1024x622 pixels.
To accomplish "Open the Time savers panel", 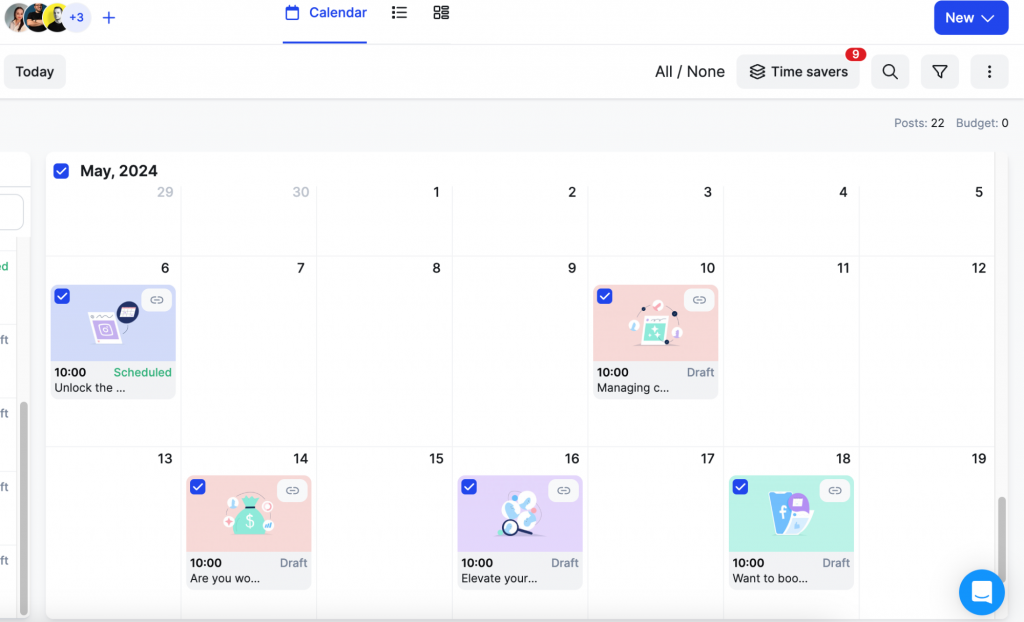I will 798,71.
